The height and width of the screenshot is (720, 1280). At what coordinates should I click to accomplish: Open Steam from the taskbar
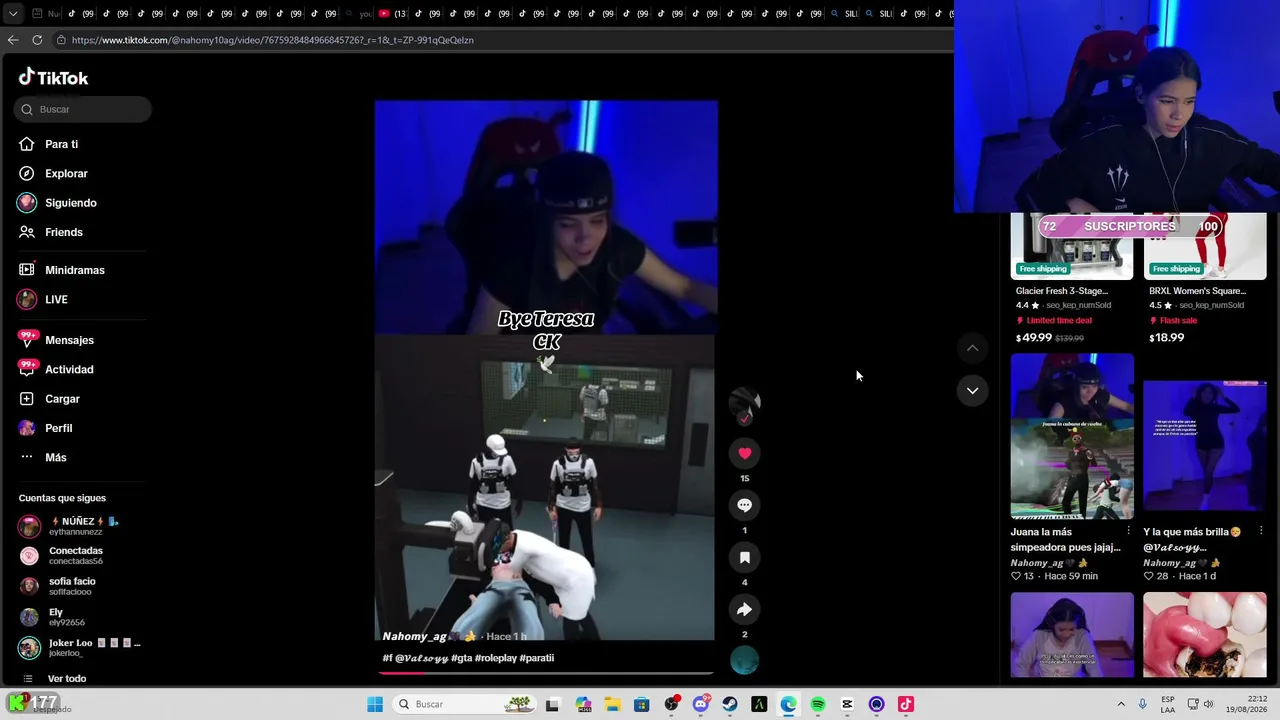pos(730,705)
